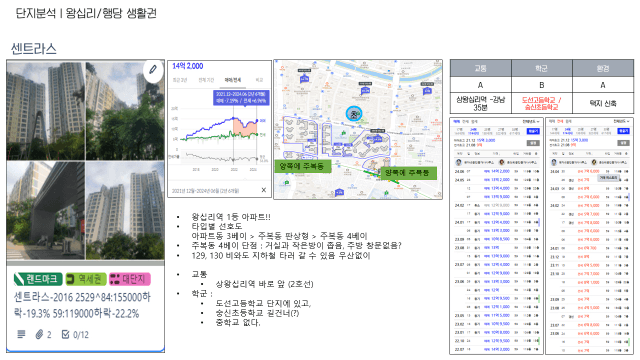This screenshot has height=360, width=640.
Task: Click the blue tooltip box on the price chart
Action: [x=241, y=98]
